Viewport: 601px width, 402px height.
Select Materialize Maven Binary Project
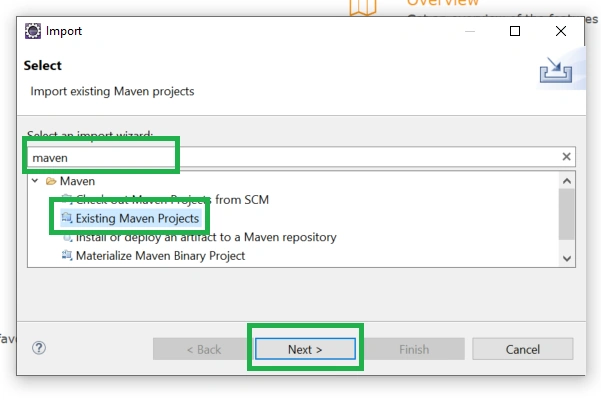(x=160, y=256)
